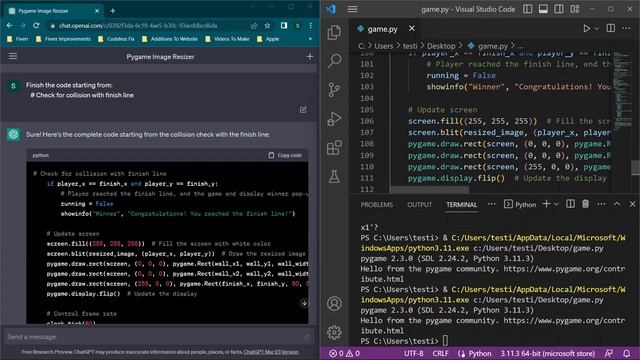Open the Search view in VS Code
This screenshot has height=360, width=640.
334,61
